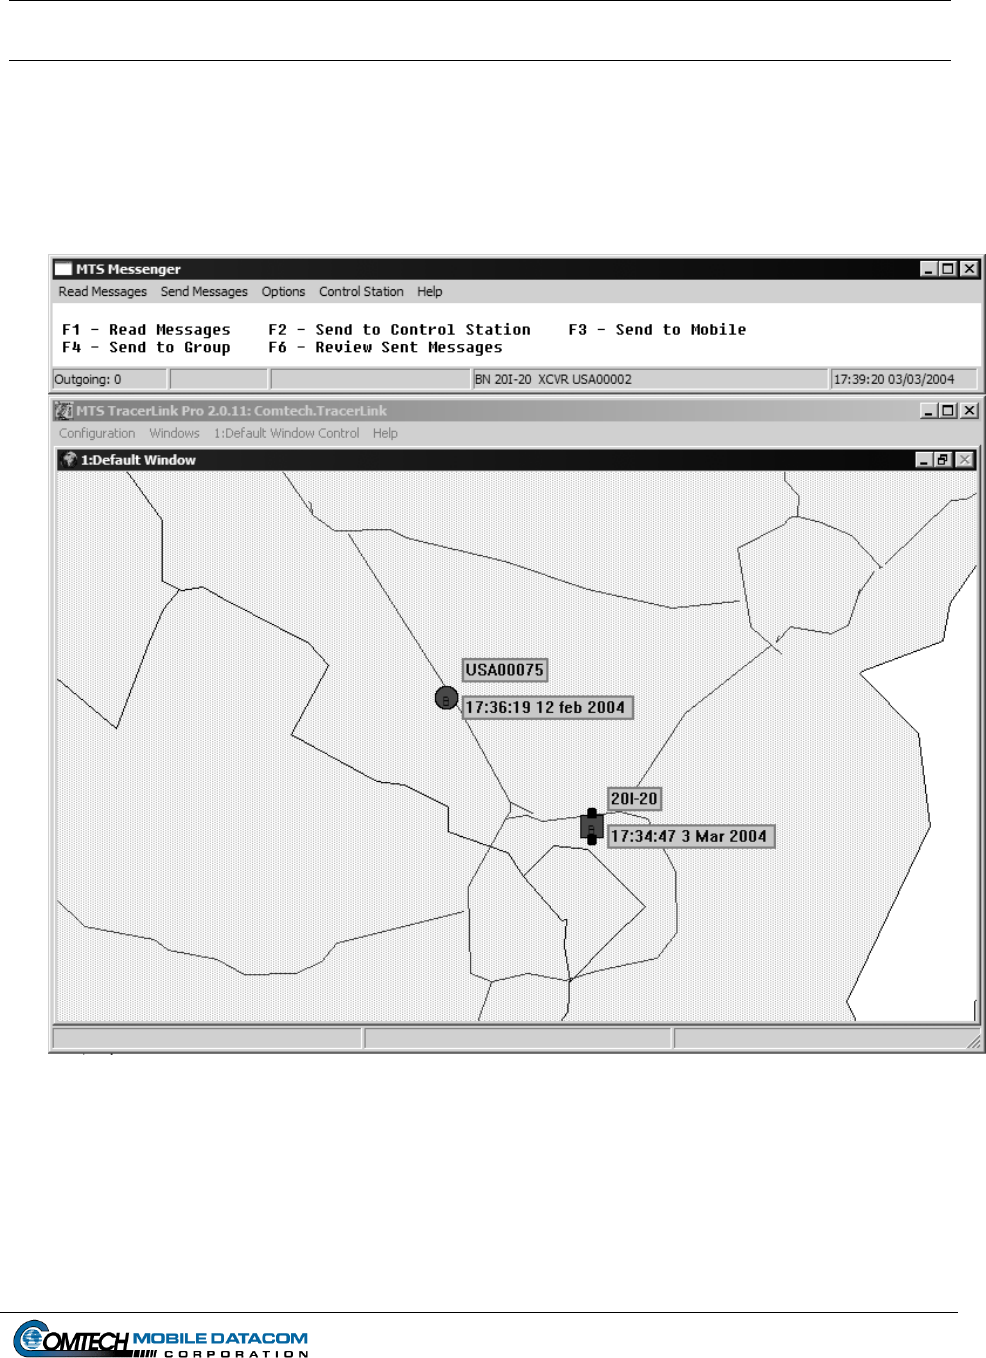This screenshot has width=986, height=1358.
Task: Select the 17:34:47 3 Mar 2004 label
Action: (690, 836)
